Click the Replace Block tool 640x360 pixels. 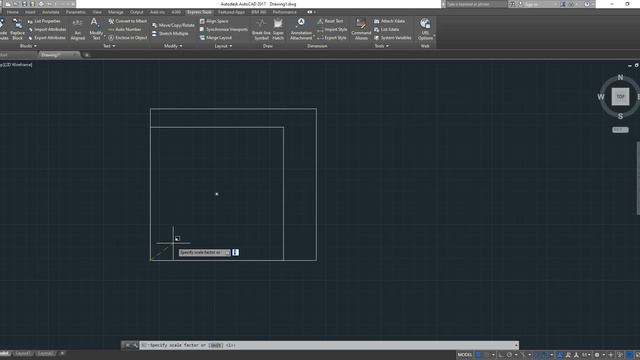(x=17, y=29)
